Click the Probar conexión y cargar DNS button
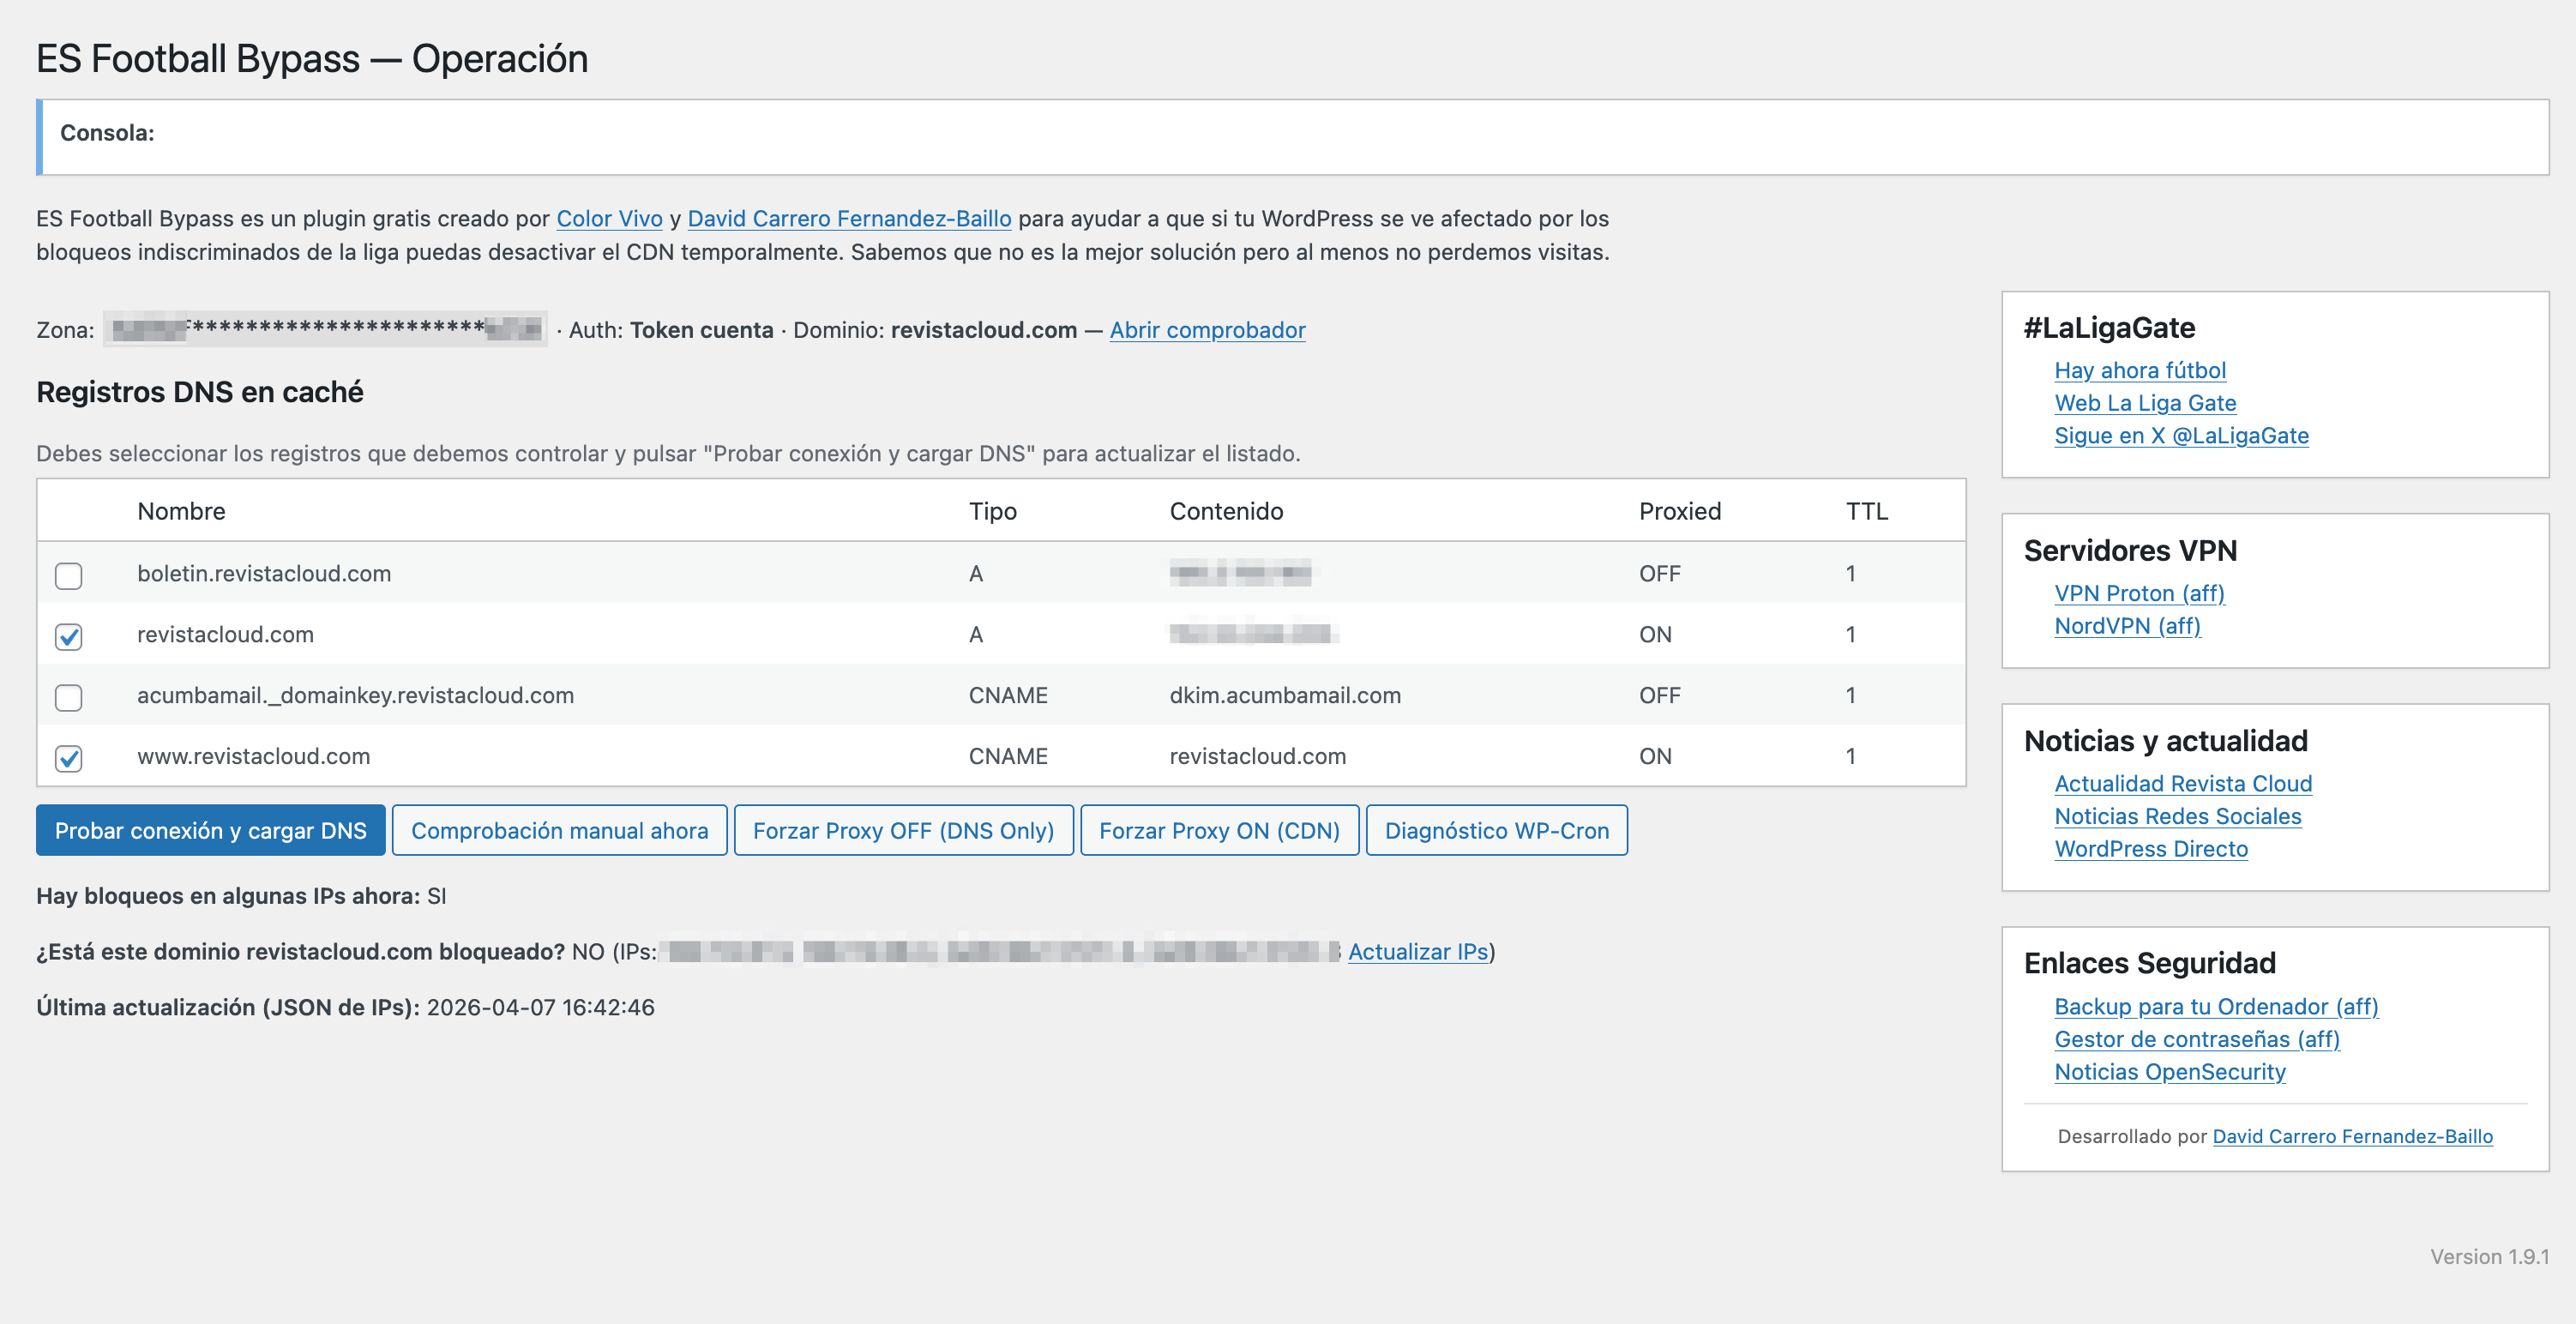 (x=210, y=830)
